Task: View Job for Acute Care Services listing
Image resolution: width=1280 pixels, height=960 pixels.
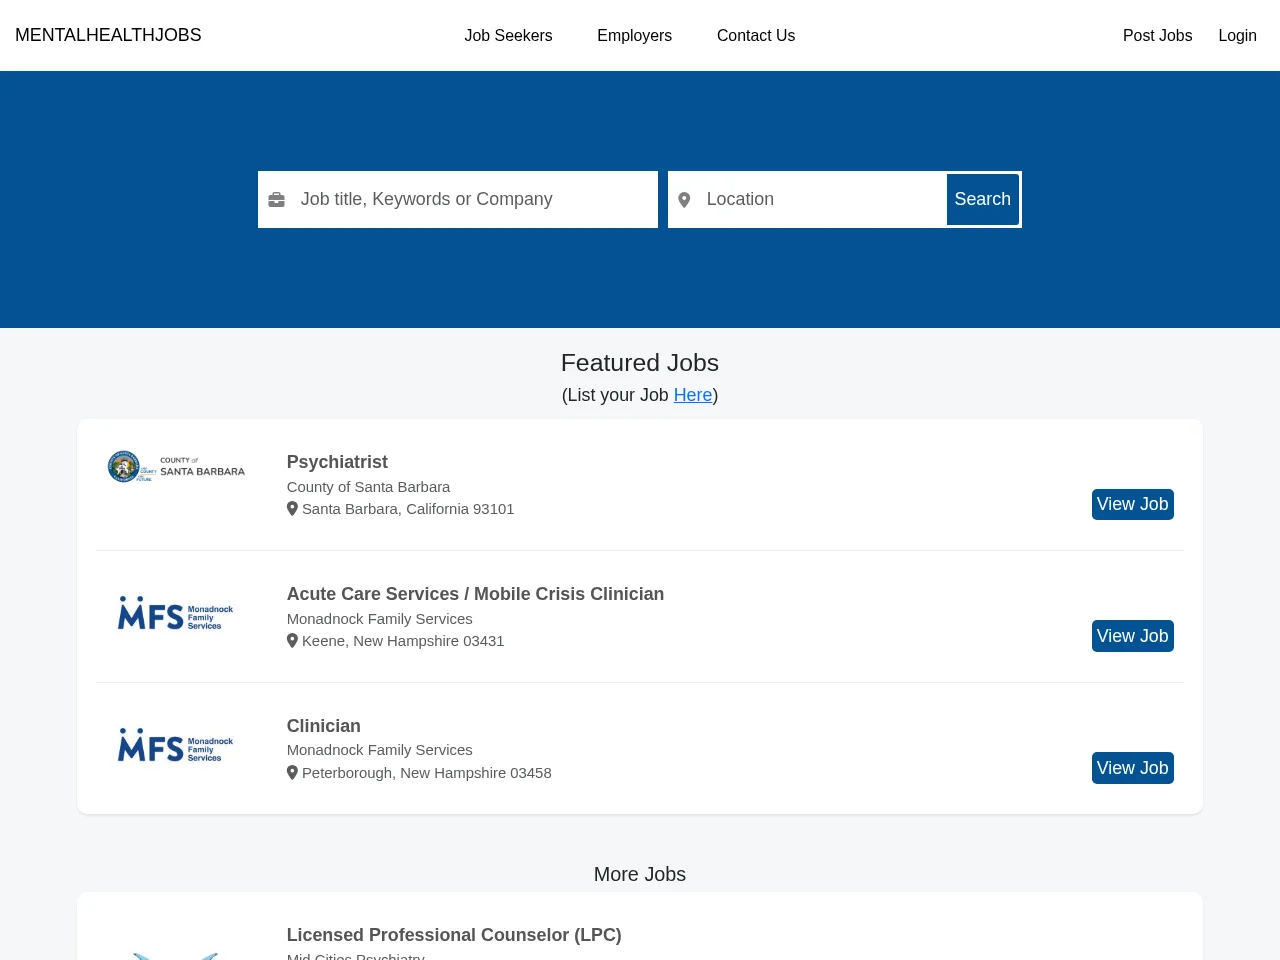Action: [x=1132, y=636]
